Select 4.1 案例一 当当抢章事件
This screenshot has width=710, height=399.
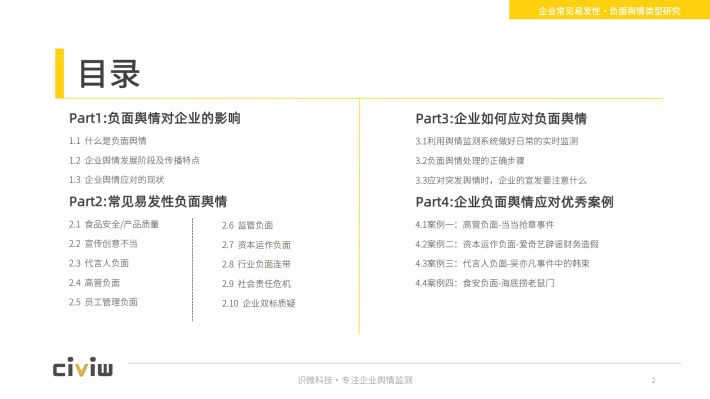point(485,225)
